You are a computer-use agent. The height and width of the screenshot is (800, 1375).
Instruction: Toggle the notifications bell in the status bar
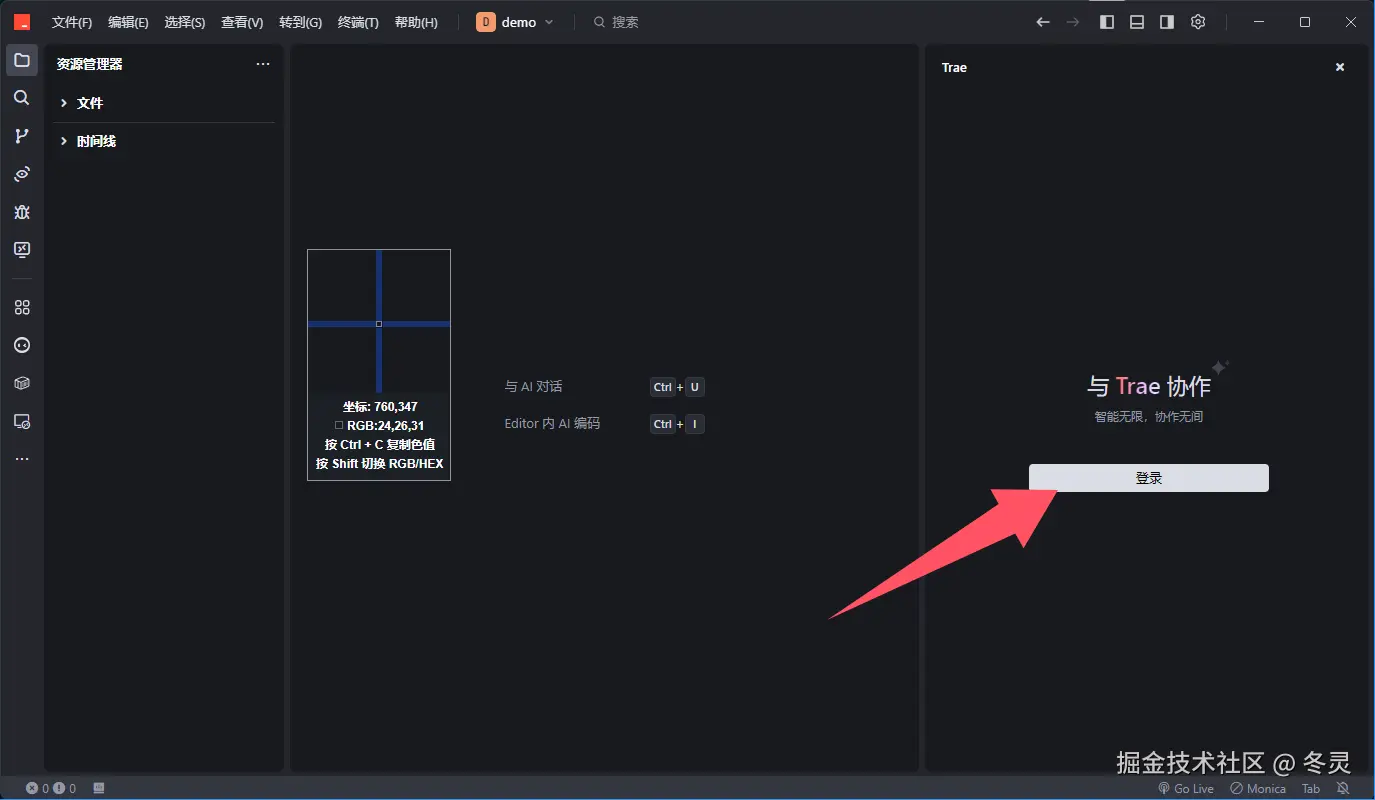1343,788
